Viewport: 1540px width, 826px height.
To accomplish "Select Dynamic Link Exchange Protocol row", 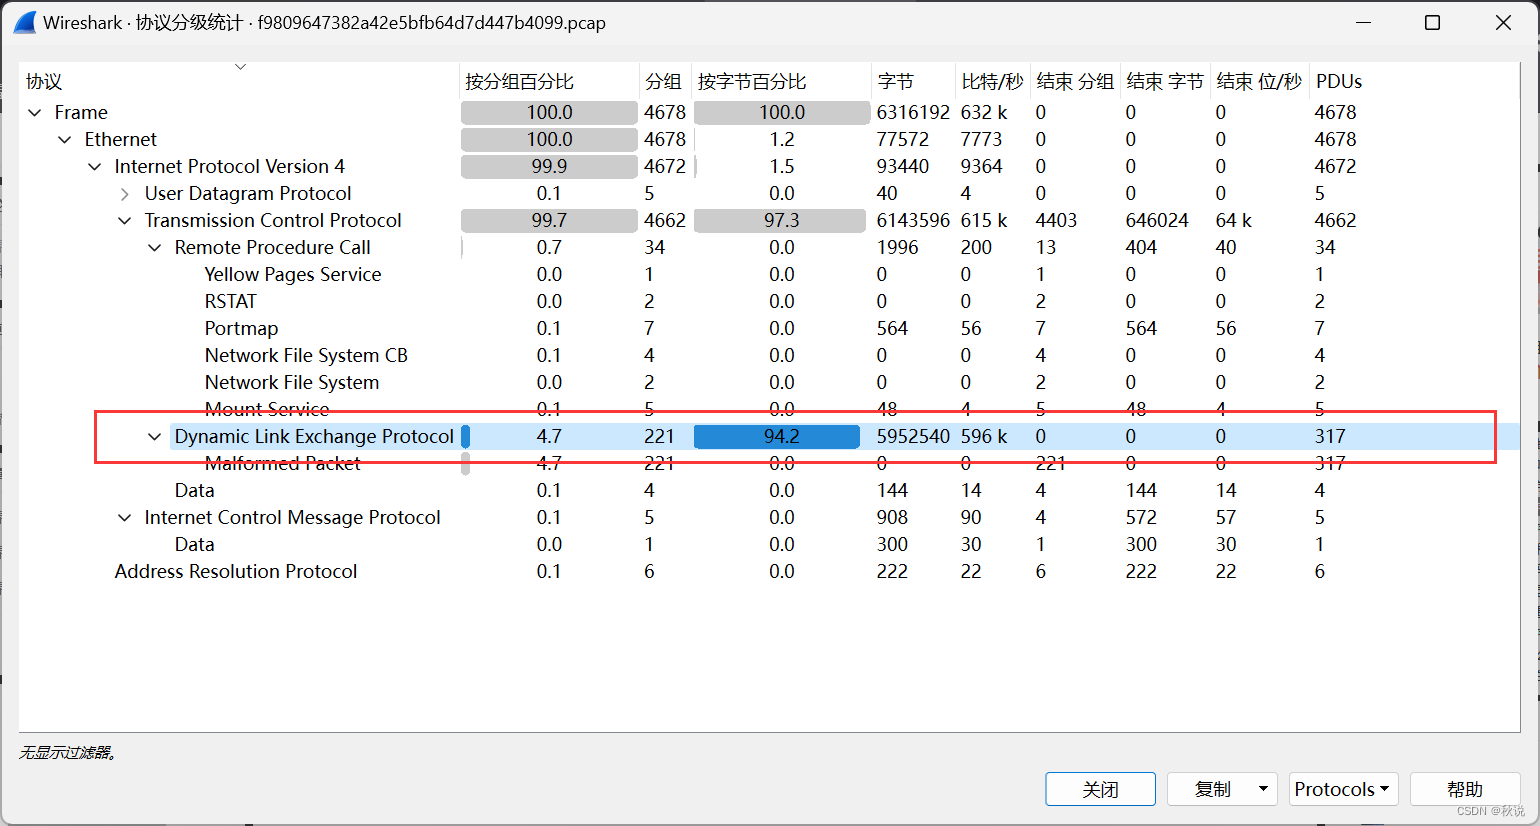I will [x=769, y=437].
